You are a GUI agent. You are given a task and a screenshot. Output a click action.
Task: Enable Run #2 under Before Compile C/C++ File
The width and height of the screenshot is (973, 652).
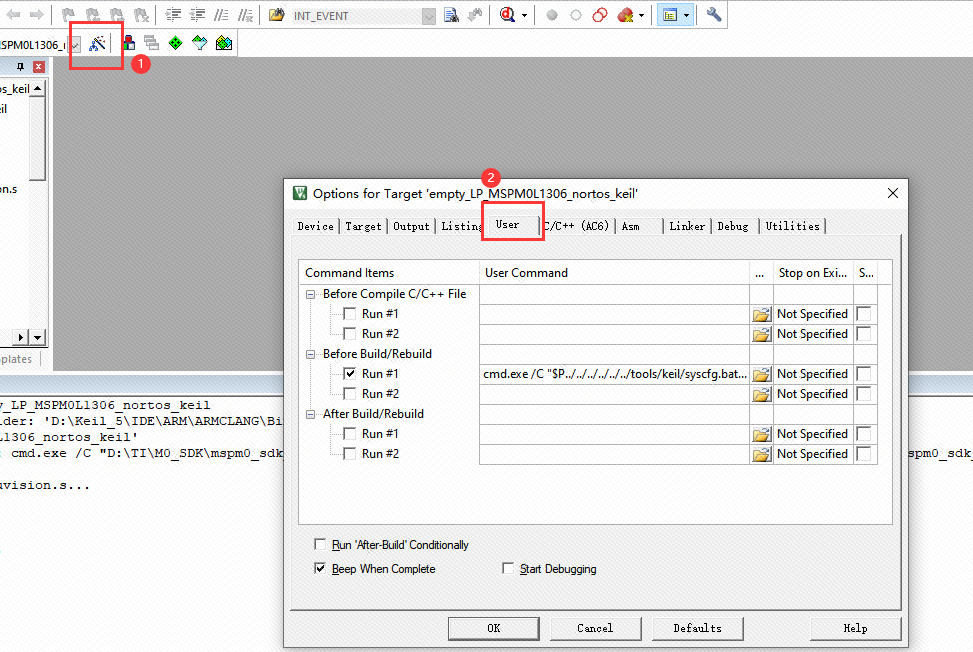(x=350, y=334)
